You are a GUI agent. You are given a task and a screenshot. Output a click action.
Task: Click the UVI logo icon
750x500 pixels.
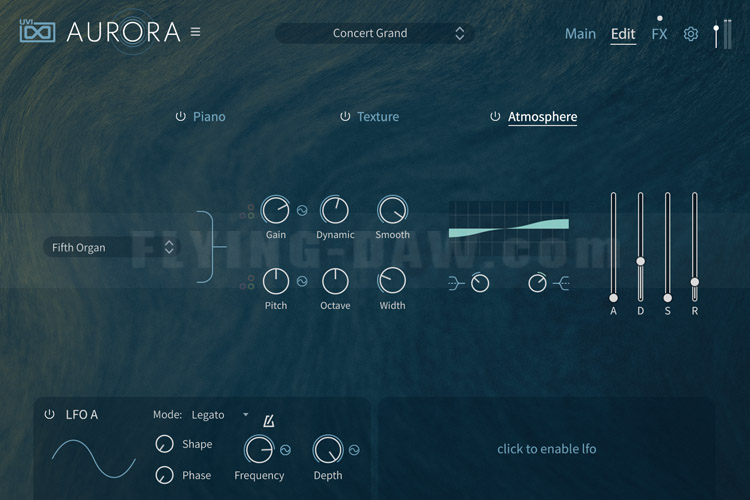click(x=37, y=31)
